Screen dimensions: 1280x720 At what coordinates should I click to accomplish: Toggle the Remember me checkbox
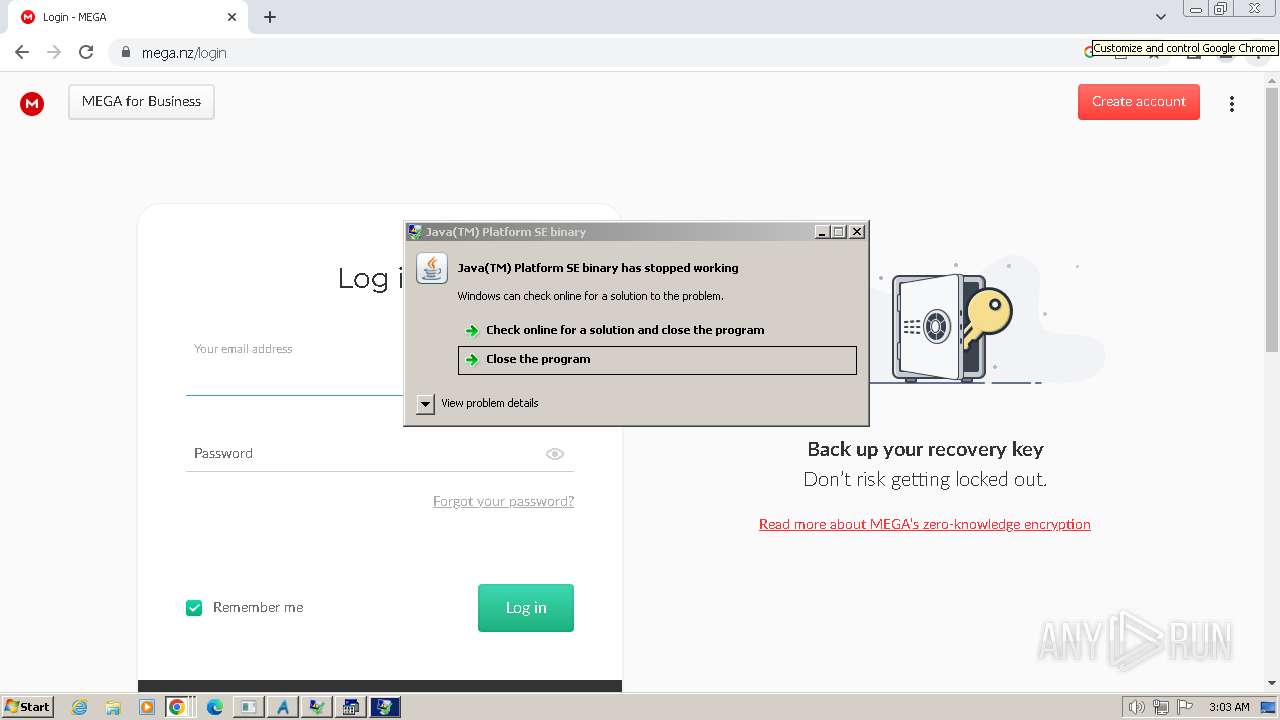[x=194, y=608]
